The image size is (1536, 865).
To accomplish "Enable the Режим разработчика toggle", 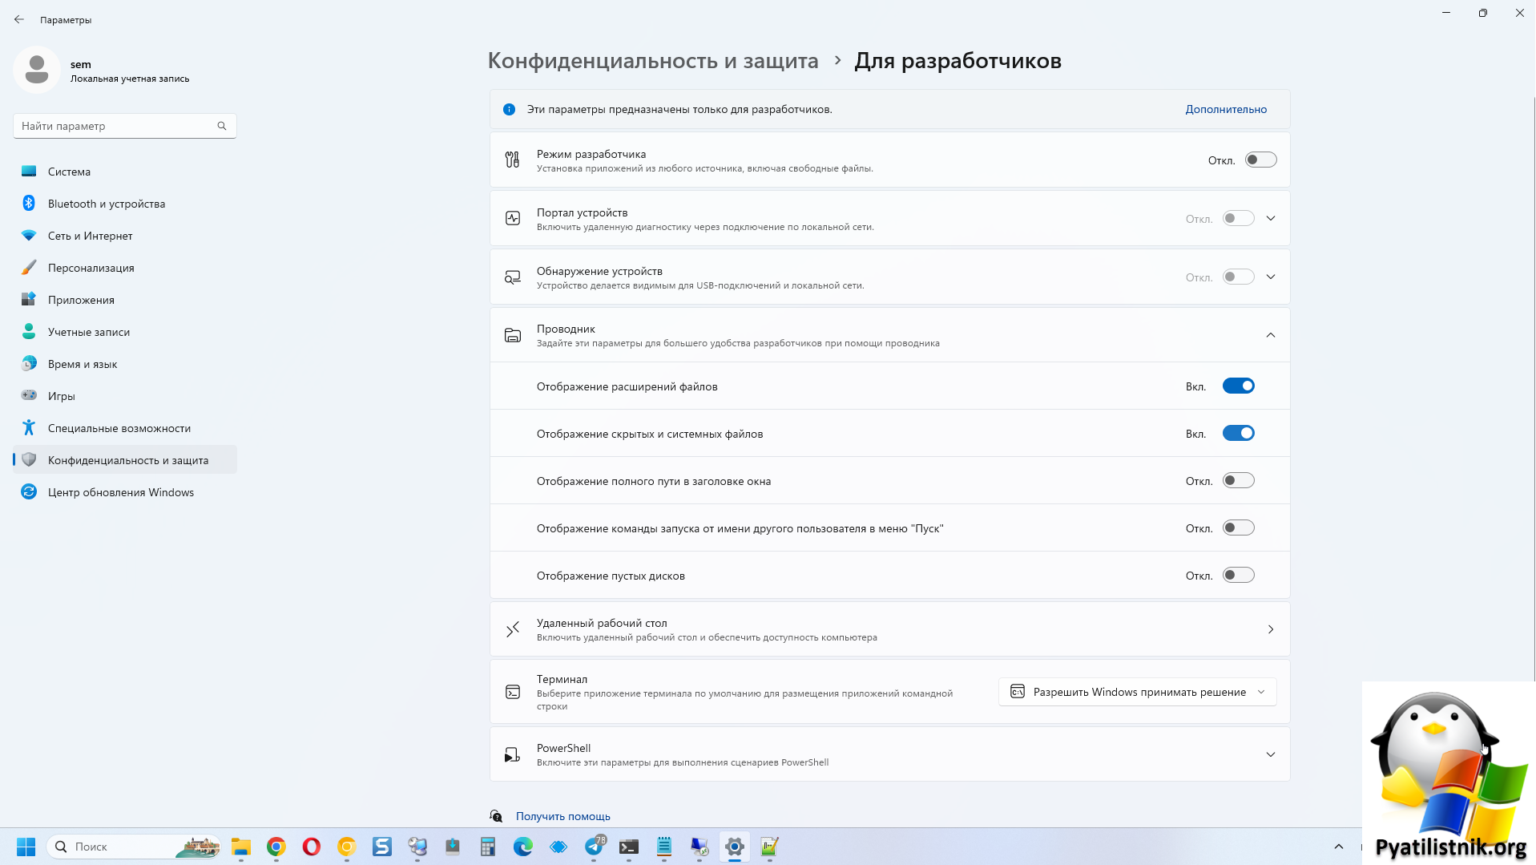I will pyautogui.click(x=1260, y=160).
